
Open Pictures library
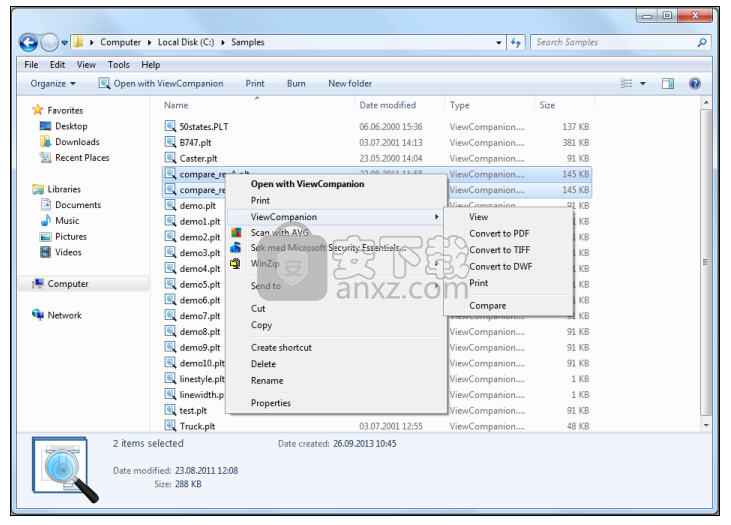click(71, 237)
